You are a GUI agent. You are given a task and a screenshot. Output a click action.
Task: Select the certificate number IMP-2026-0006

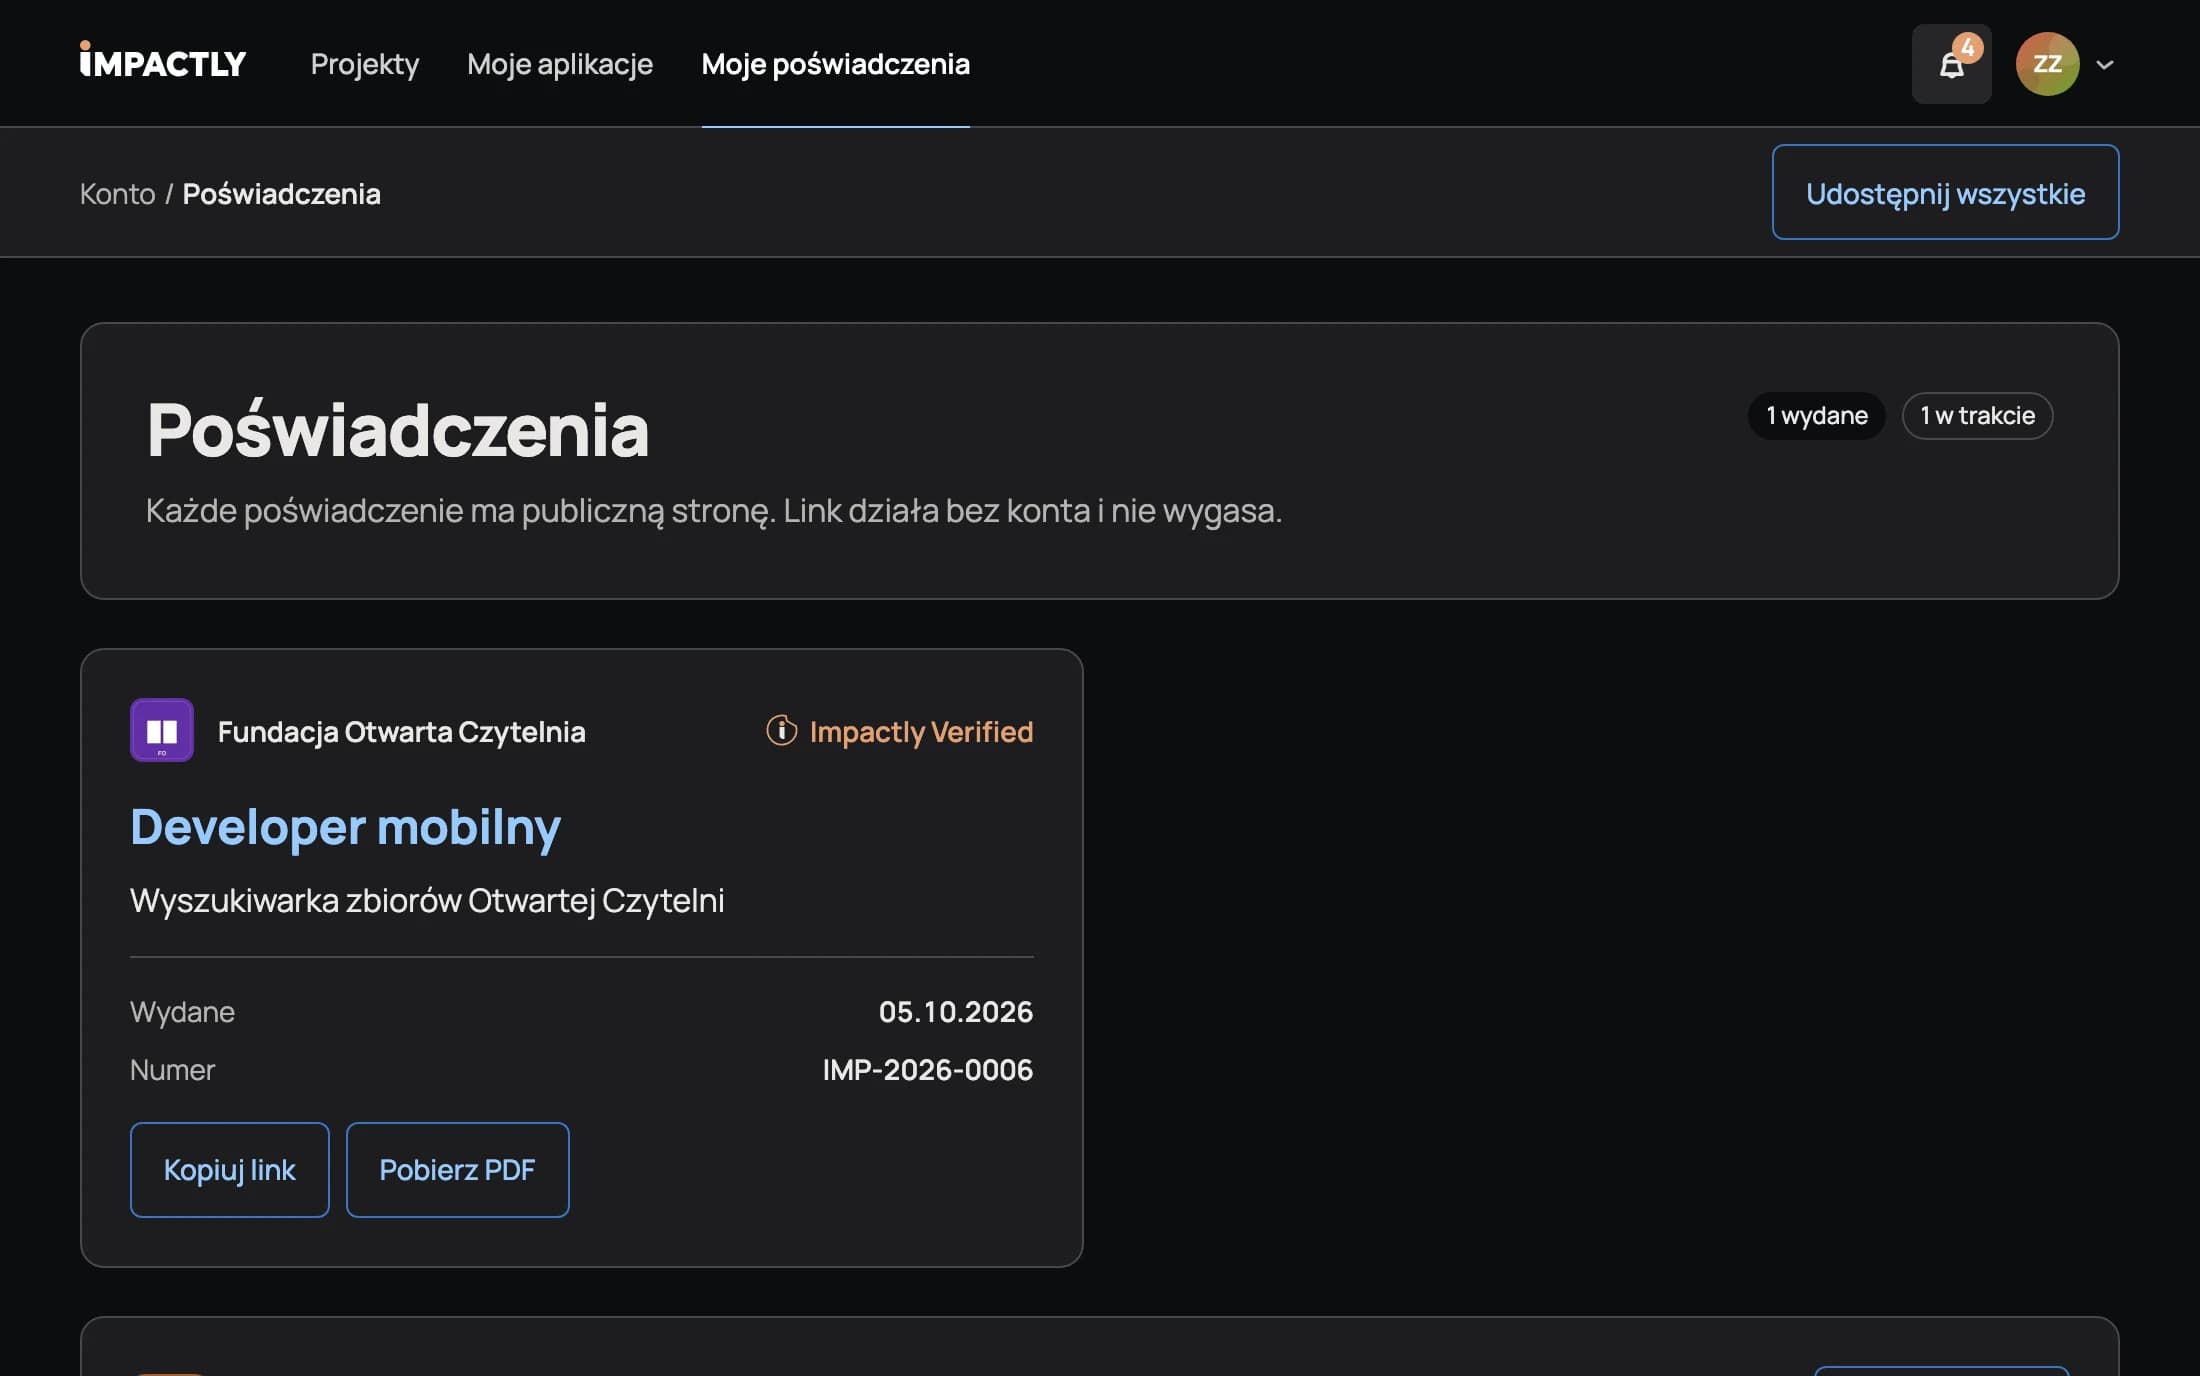[x=928, y=1069]
